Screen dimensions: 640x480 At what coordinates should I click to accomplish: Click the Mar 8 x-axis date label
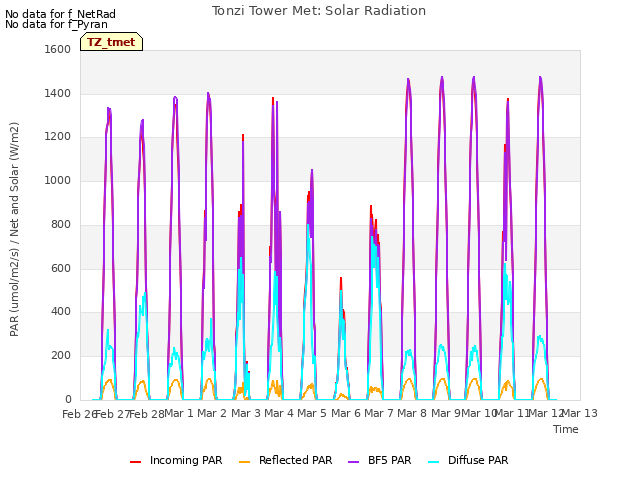[412, 413]
